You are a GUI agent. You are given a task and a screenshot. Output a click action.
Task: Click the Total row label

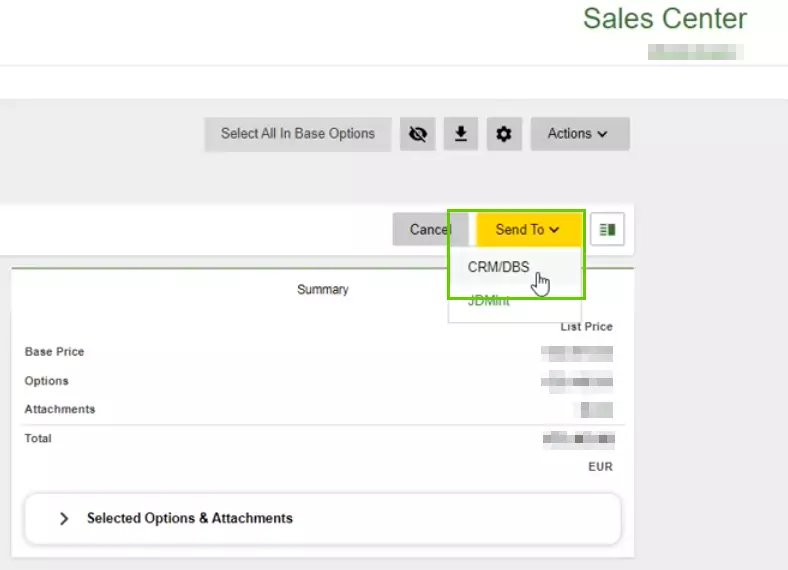coord(38,438)
